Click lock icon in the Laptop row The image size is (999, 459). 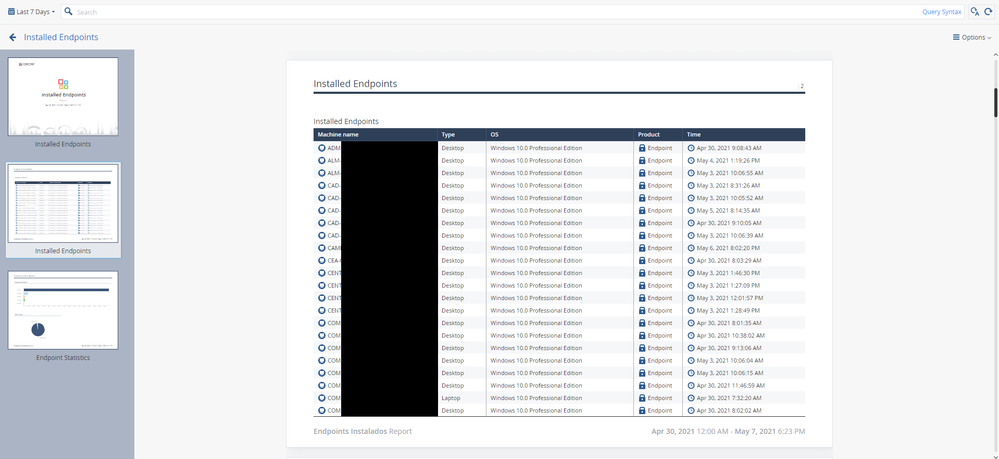(642, 398)
